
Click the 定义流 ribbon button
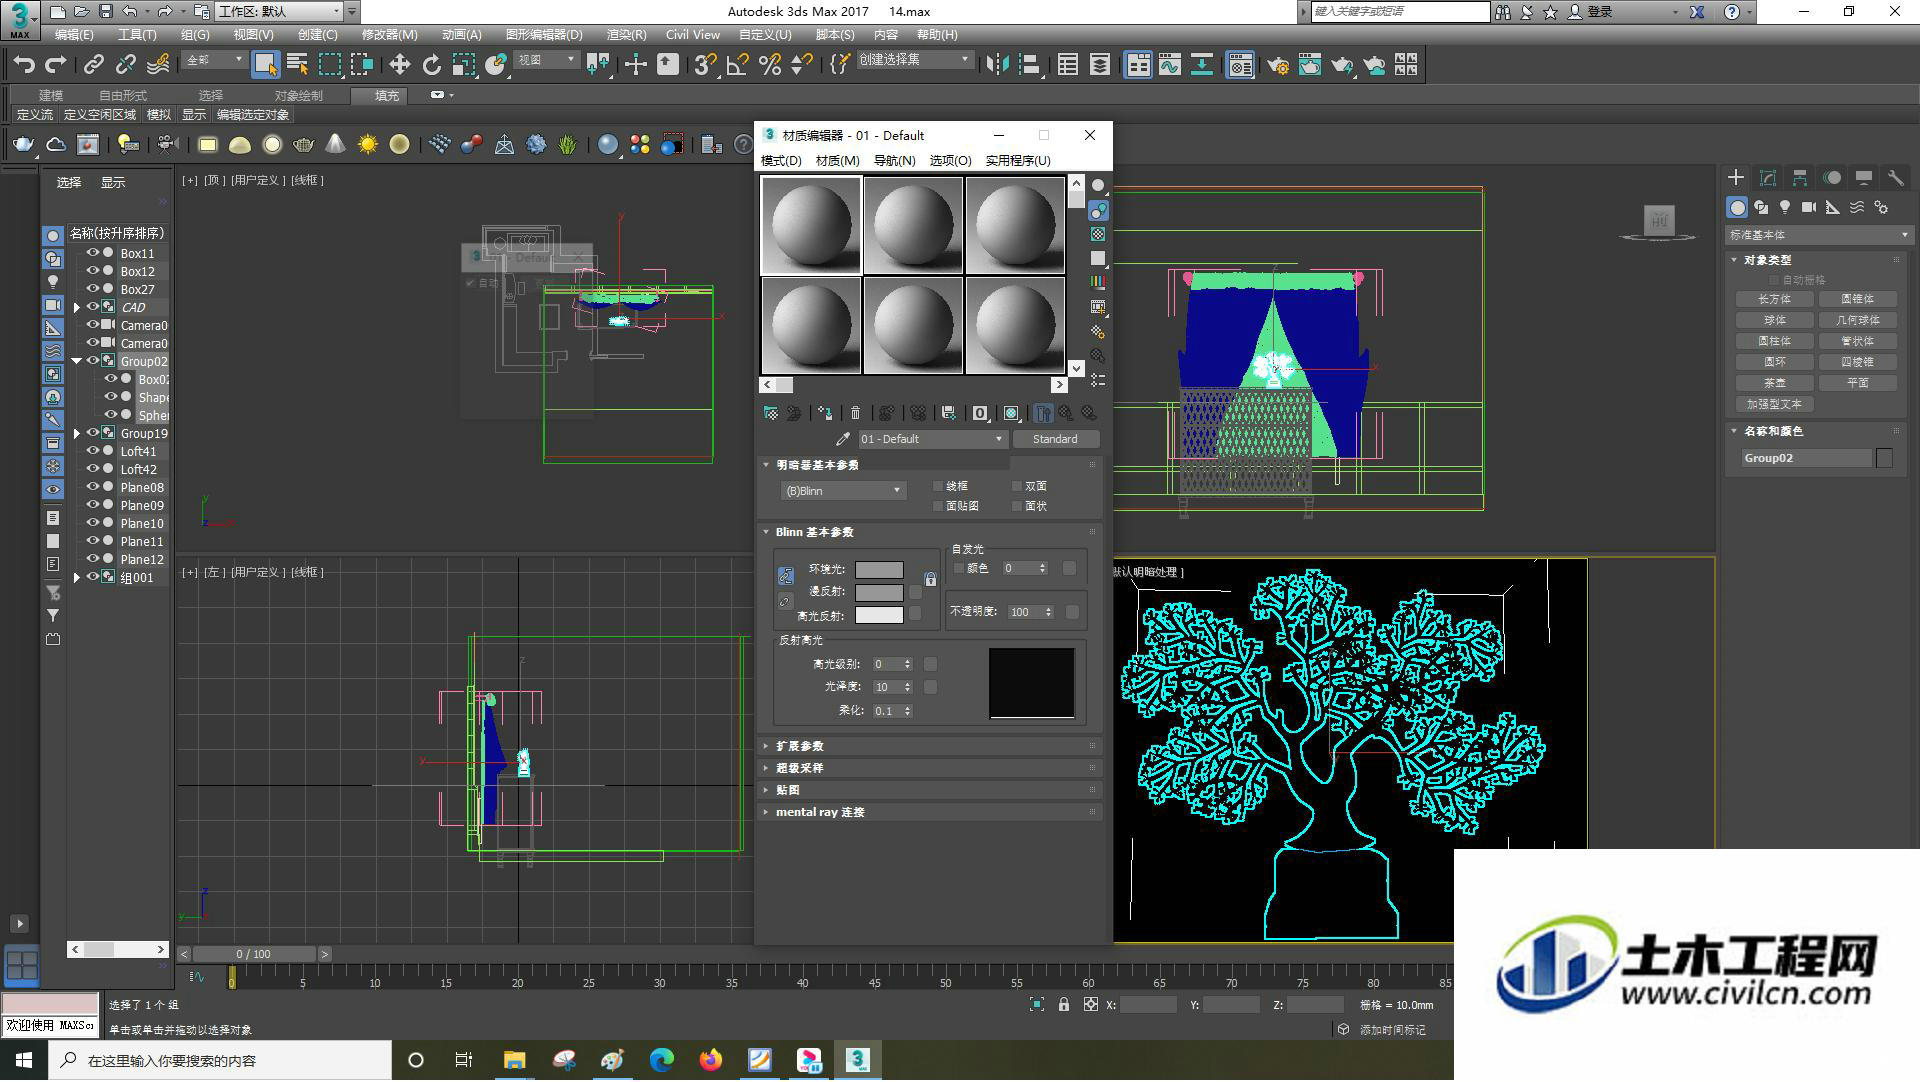click(x=35, y=115)
